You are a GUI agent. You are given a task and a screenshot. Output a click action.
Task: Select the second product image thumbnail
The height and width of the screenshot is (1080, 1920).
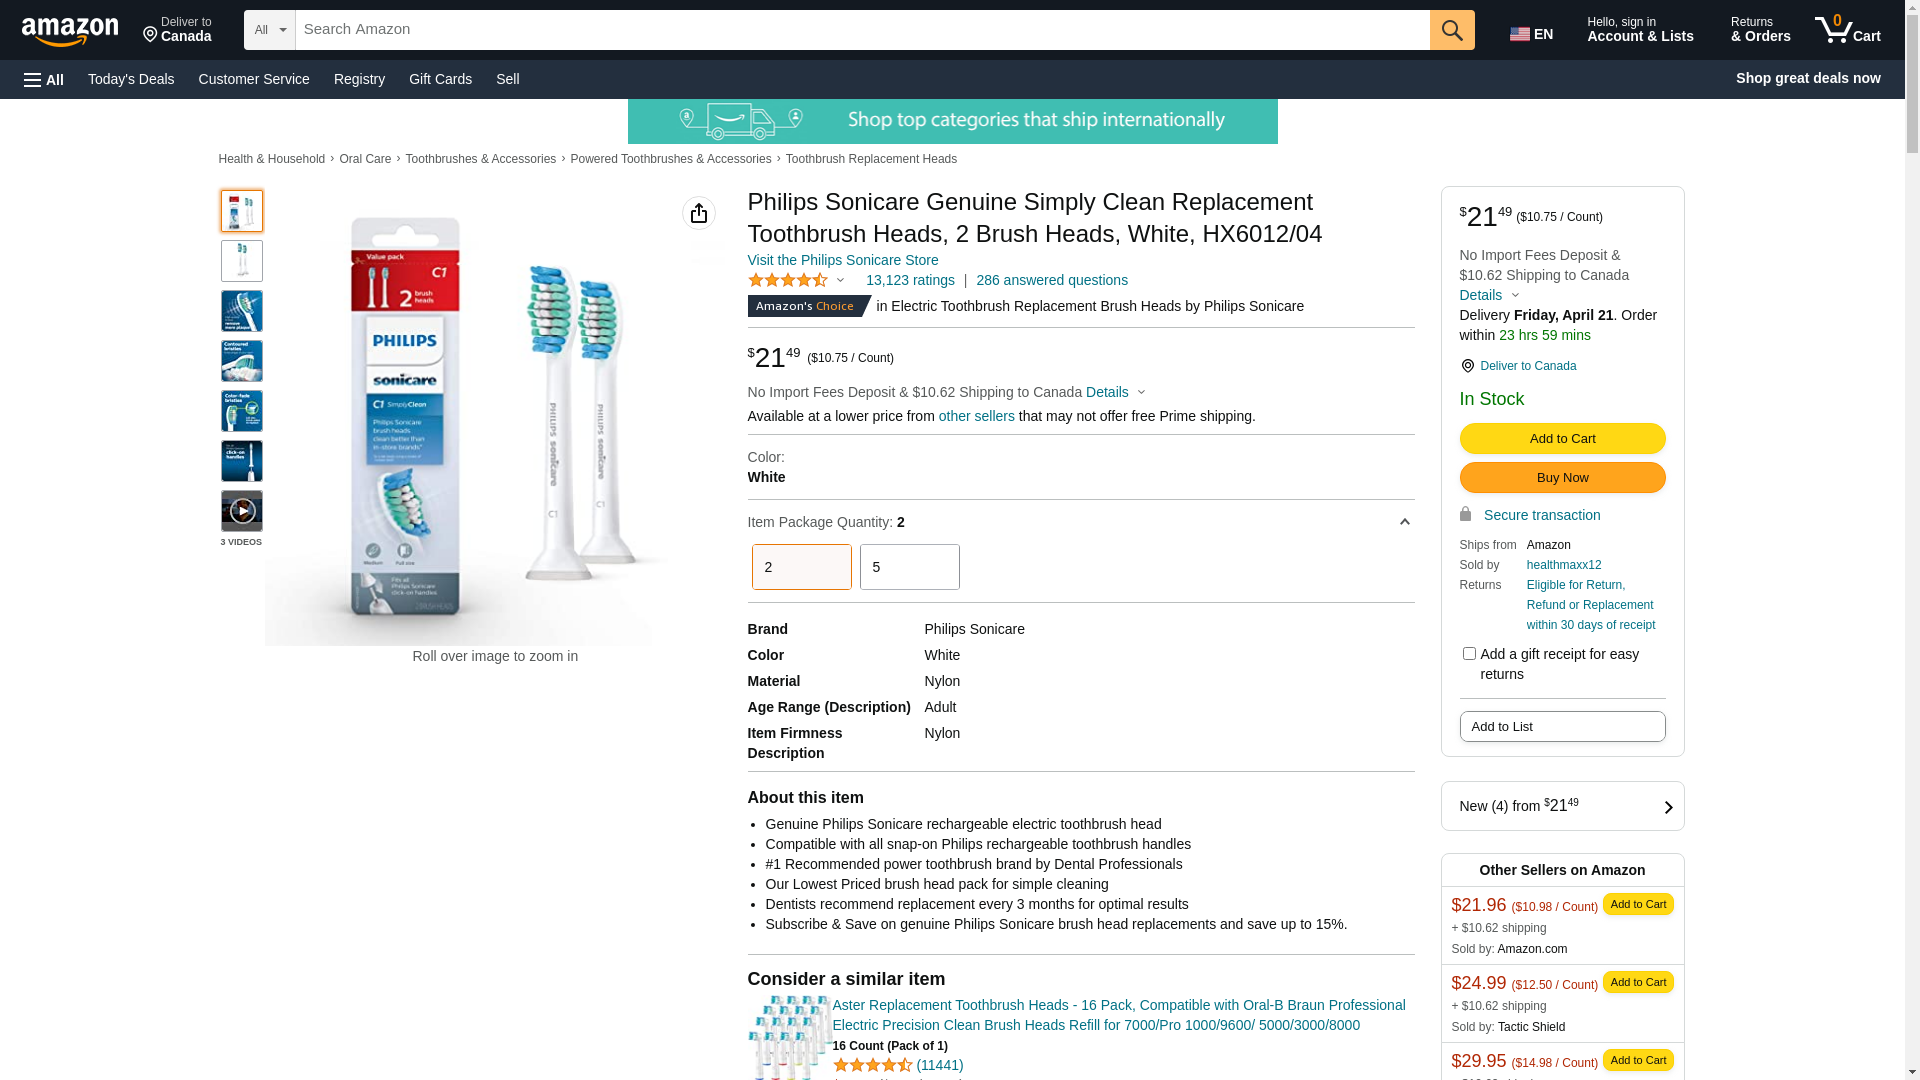point(242,261)
